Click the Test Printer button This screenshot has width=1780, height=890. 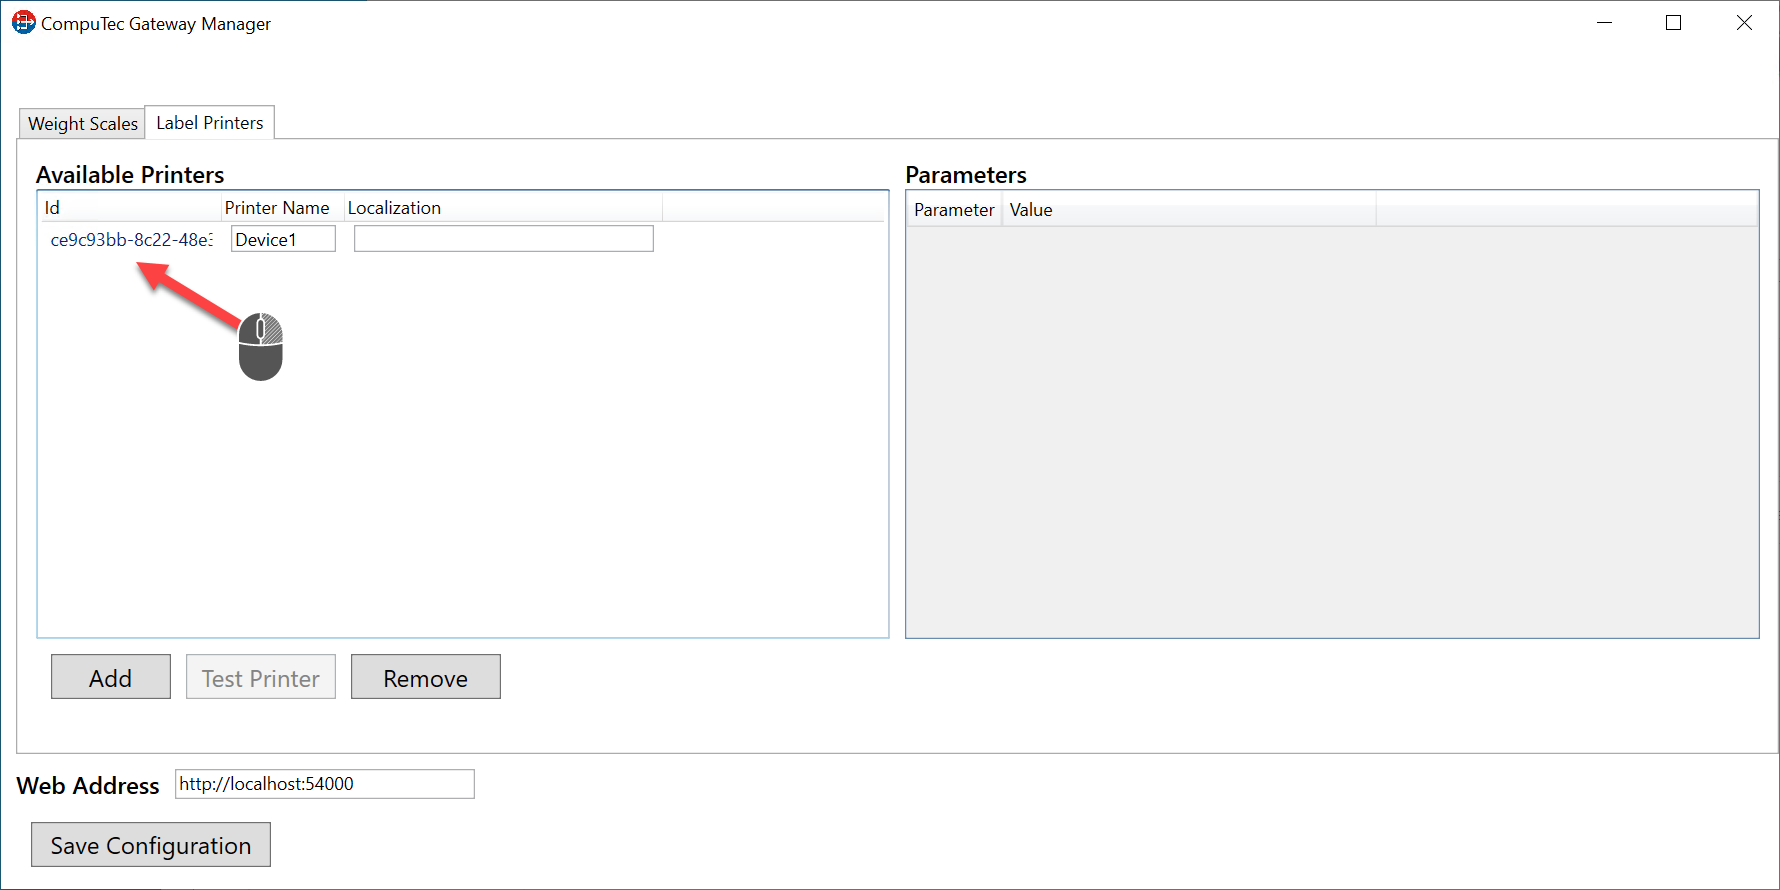point(261,678)
